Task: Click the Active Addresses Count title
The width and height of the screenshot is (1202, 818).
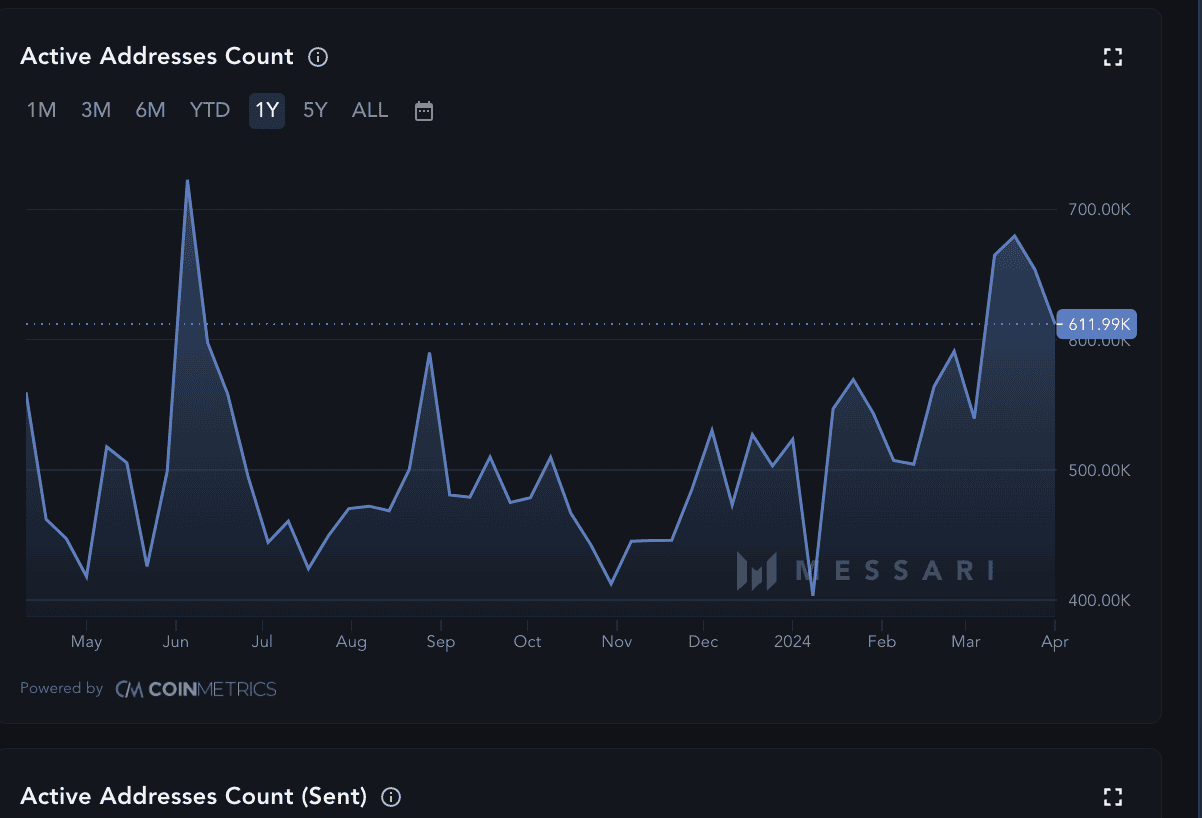Action: click(x=157, y=57)
